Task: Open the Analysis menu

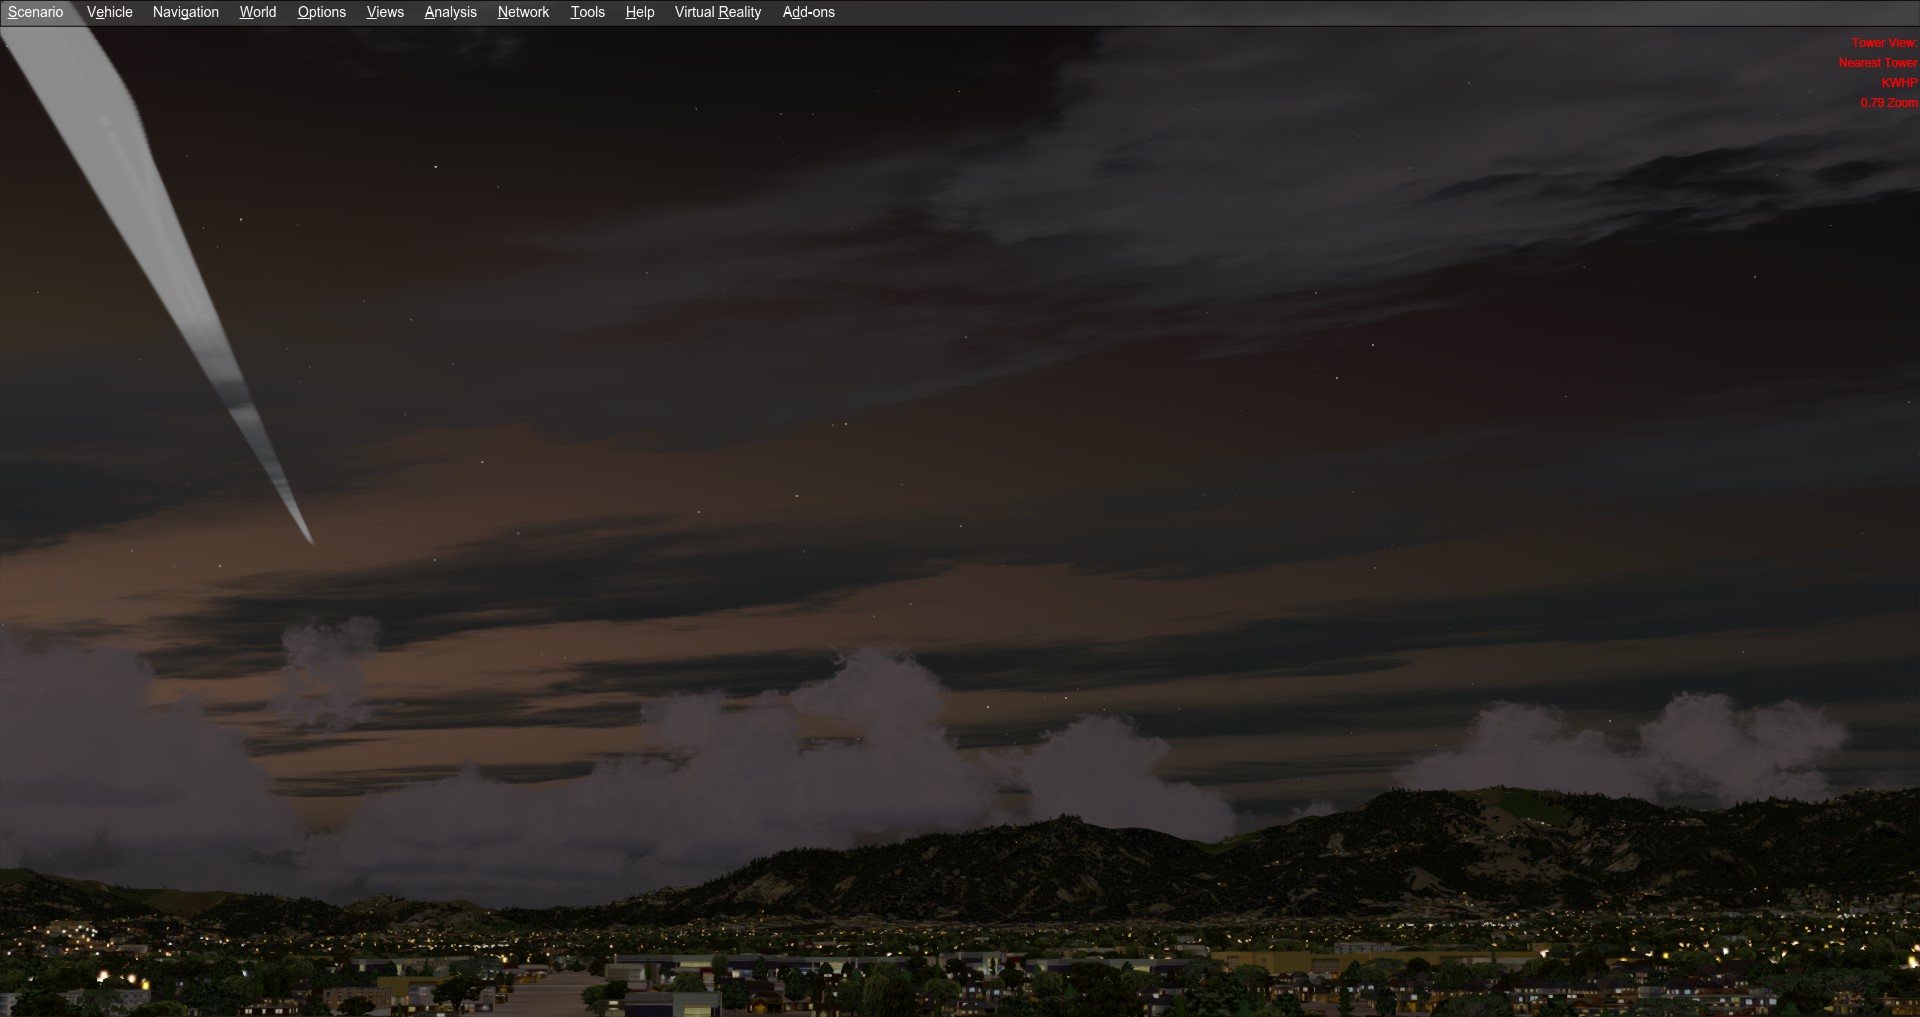Action: click(450, 12)
